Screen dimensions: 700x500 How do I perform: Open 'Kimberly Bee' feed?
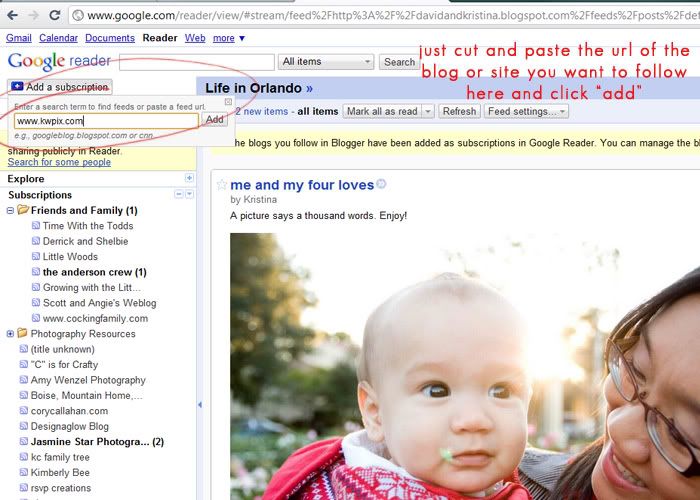[x=60, y=473]
